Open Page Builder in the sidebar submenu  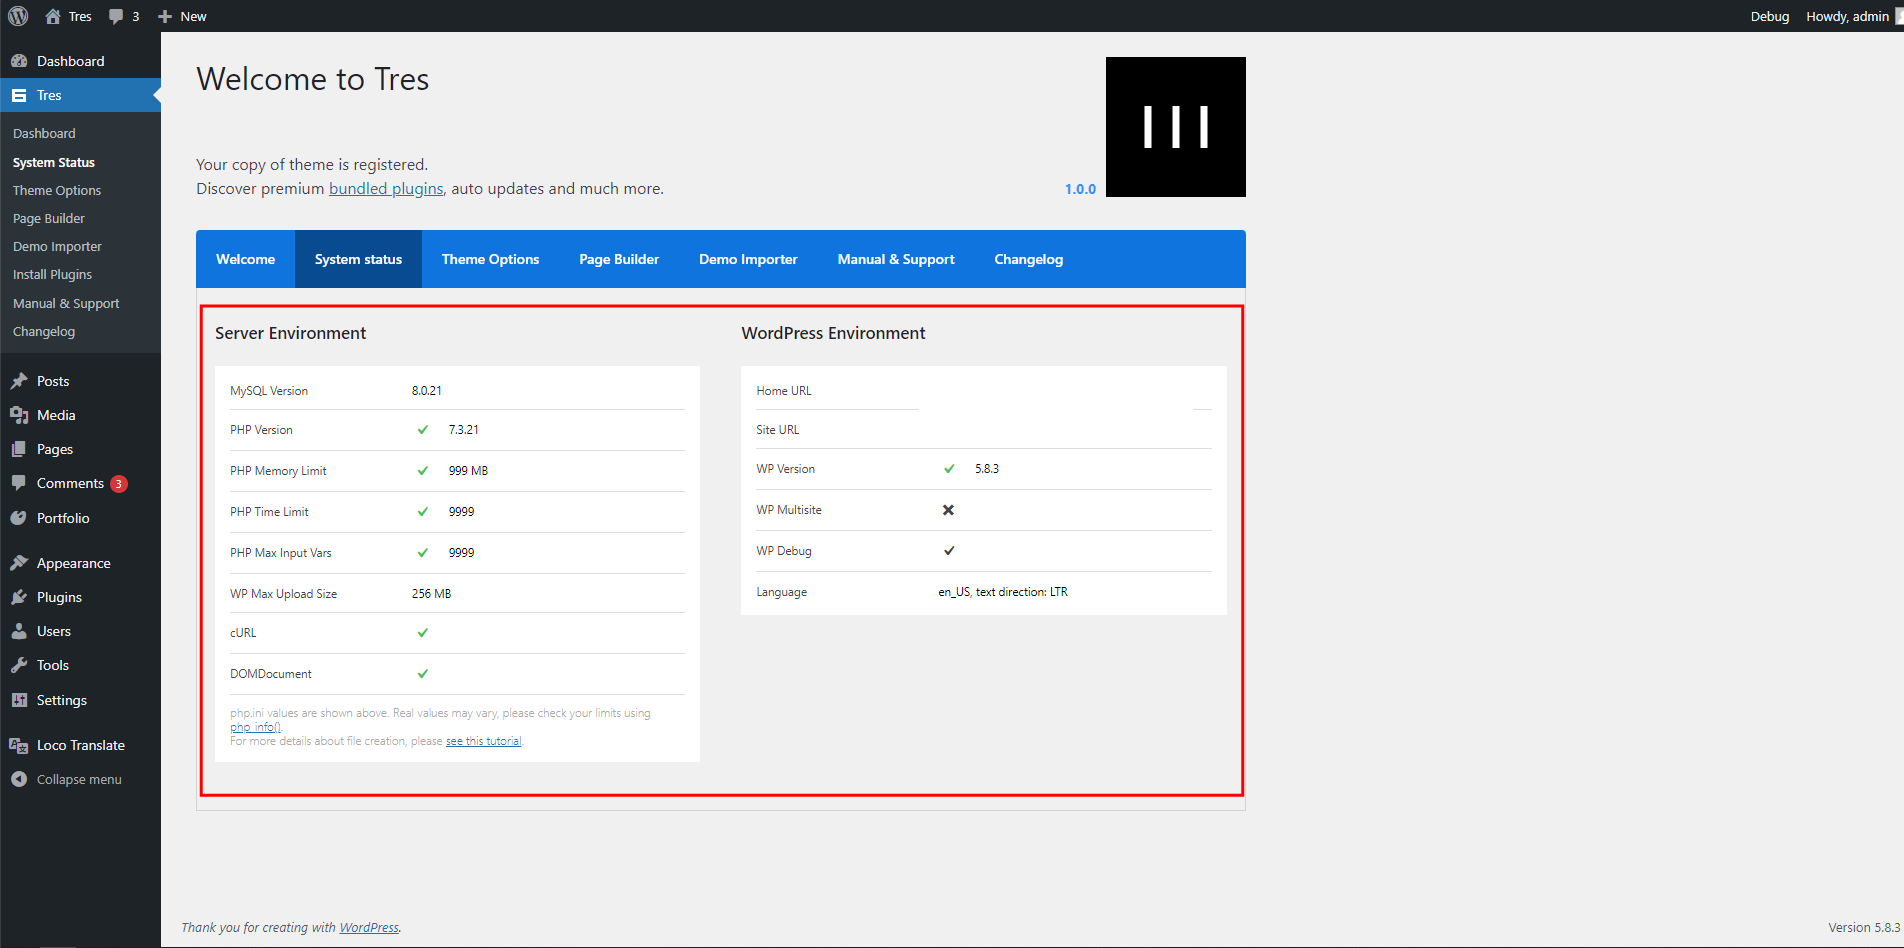49,218
